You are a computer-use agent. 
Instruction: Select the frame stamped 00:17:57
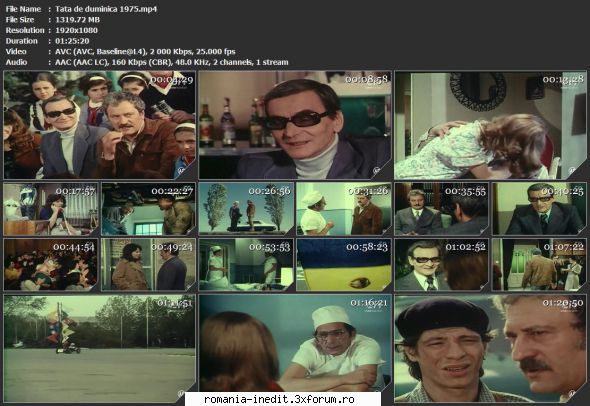coord(51,209)
